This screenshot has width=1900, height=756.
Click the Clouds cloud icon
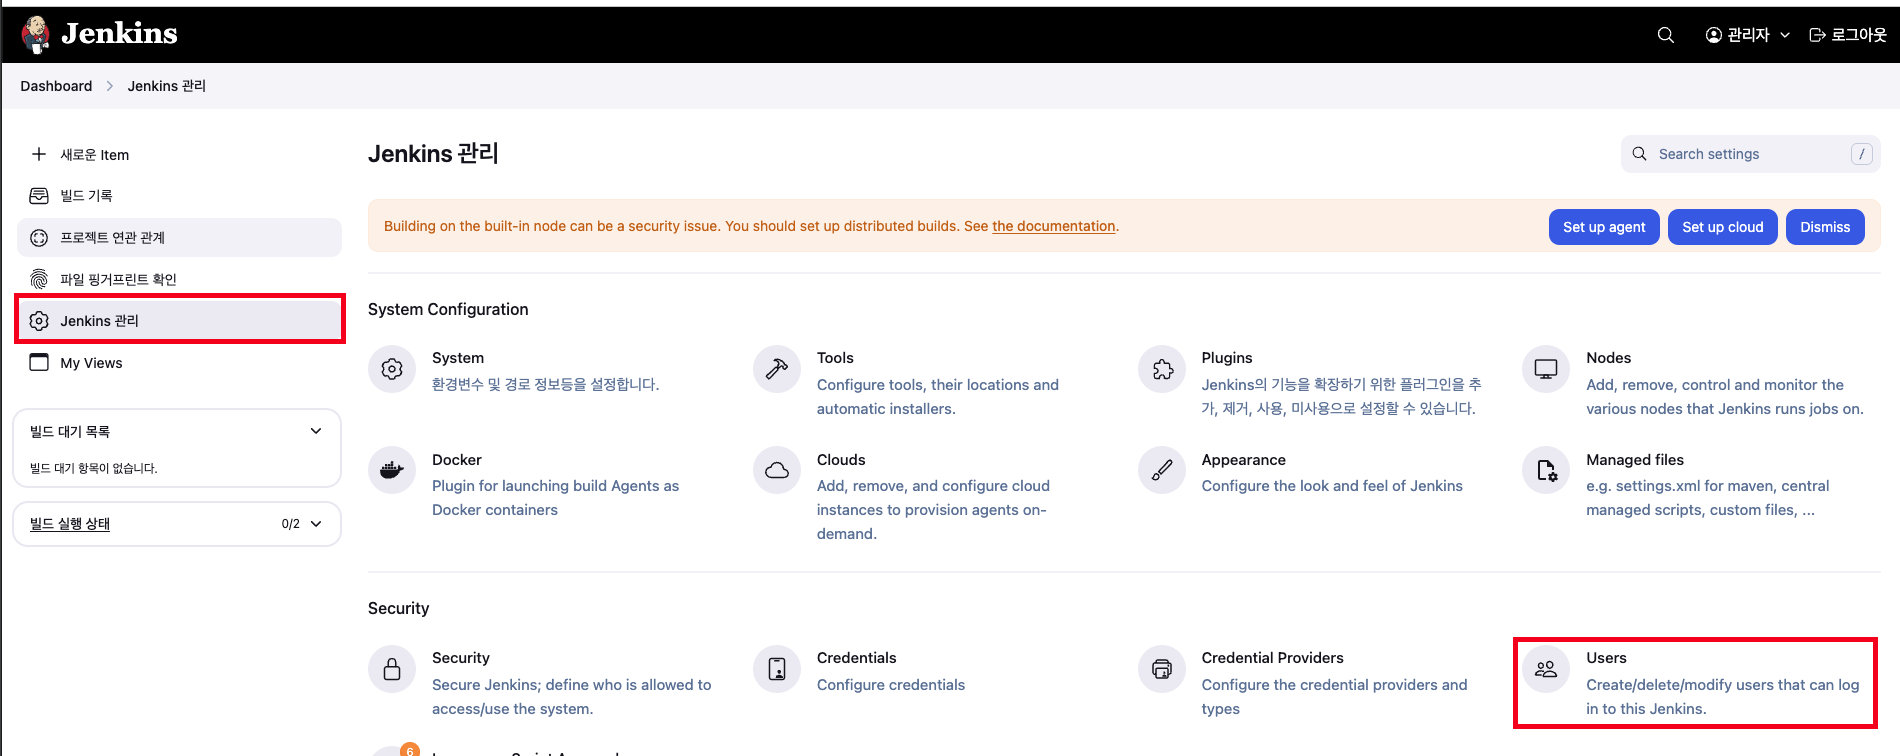(777, 470)
